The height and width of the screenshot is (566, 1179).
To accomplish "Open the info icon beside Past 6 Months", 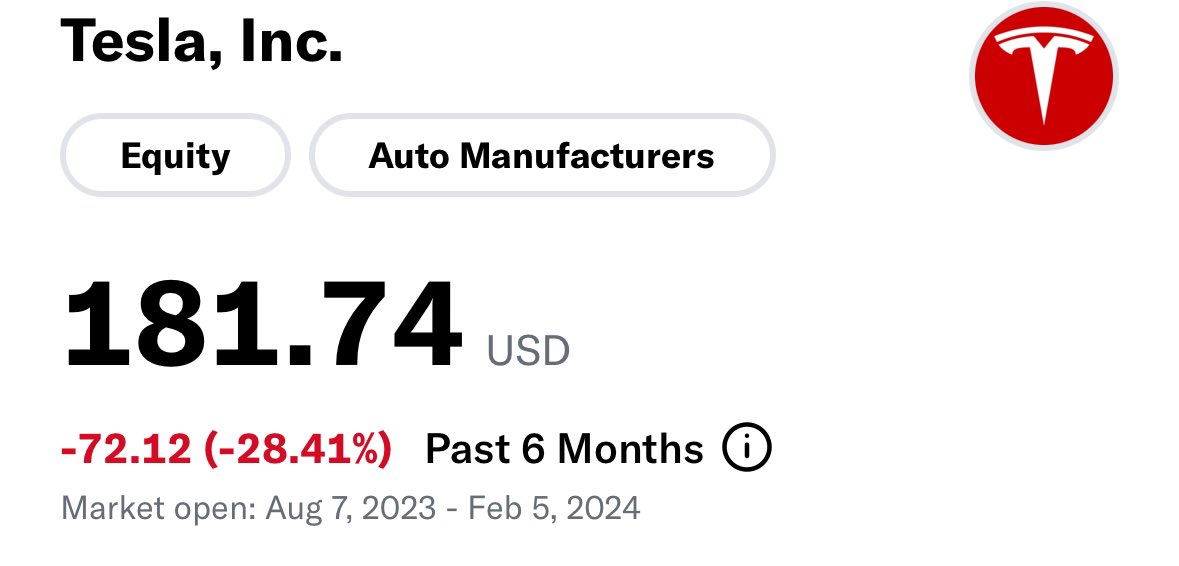I will point(747,447).
